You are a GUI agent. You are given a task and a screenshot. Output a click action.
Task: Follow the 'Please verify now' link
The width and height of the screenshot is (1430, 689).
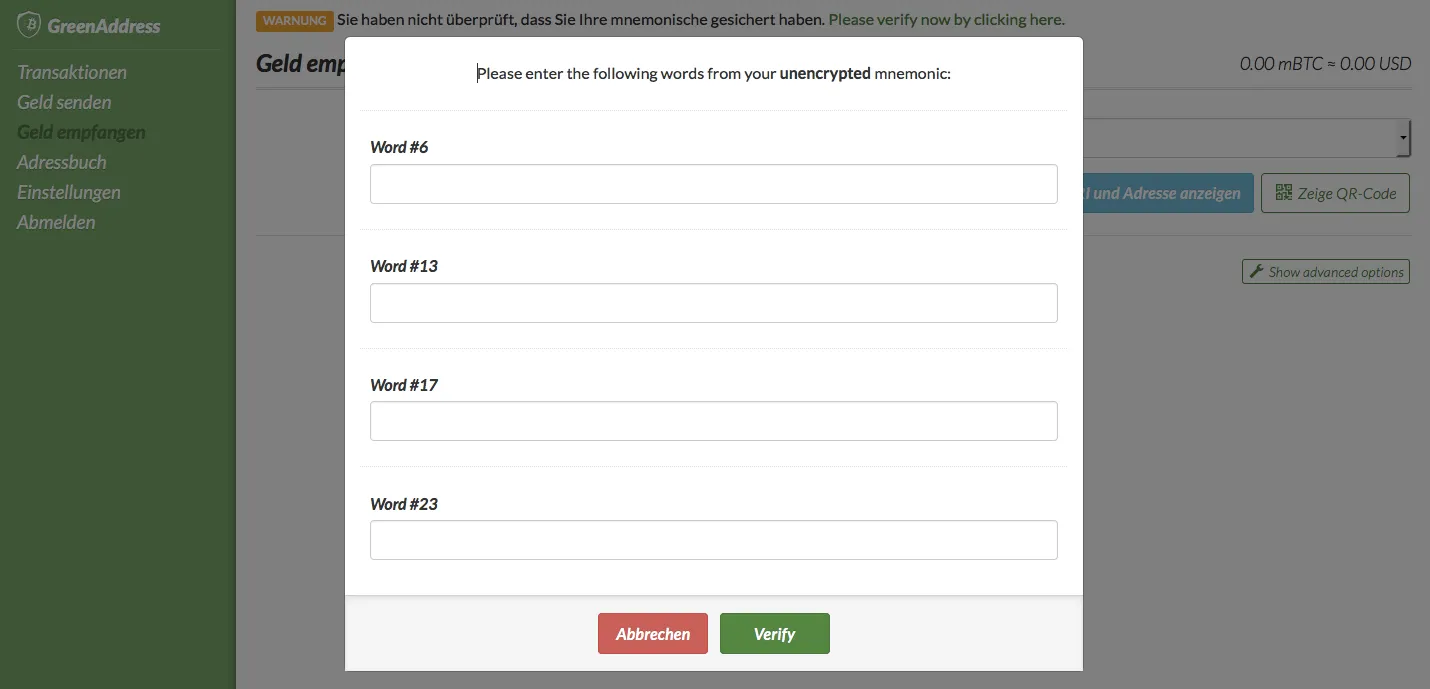(x=946, y=19)
